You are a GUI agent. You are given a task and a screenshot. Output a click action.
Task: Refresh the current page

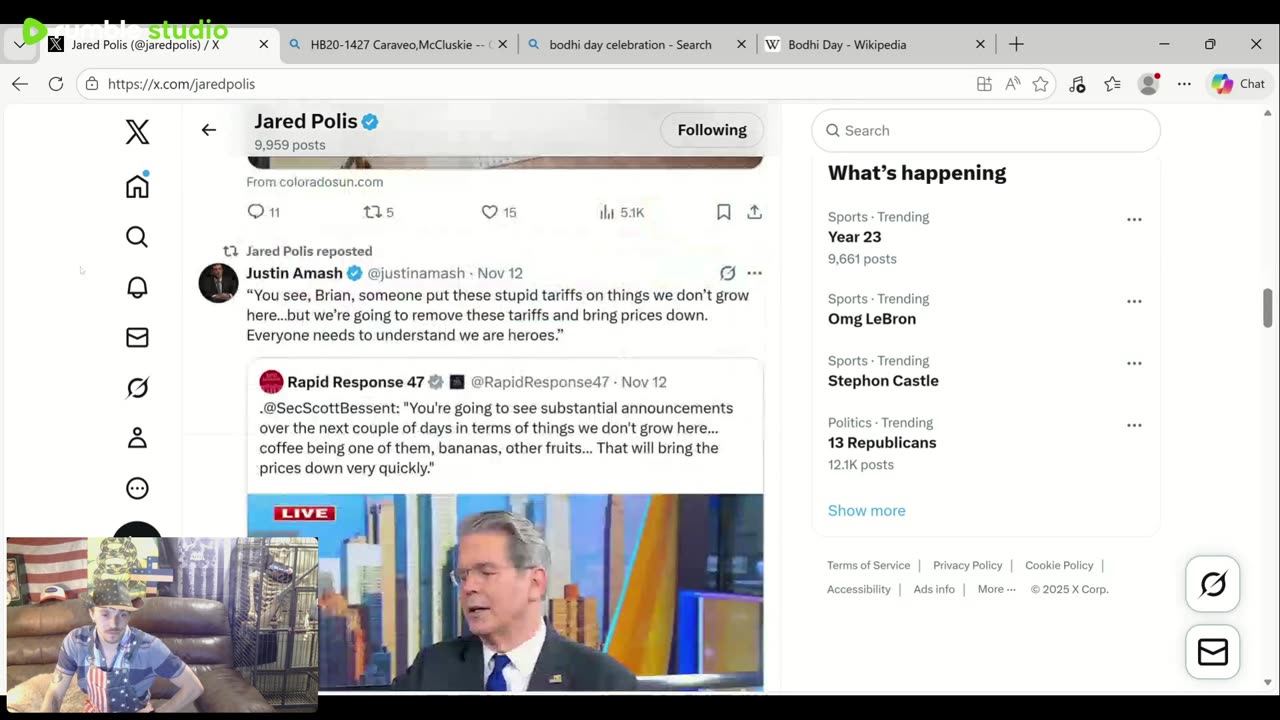[56, 84]
